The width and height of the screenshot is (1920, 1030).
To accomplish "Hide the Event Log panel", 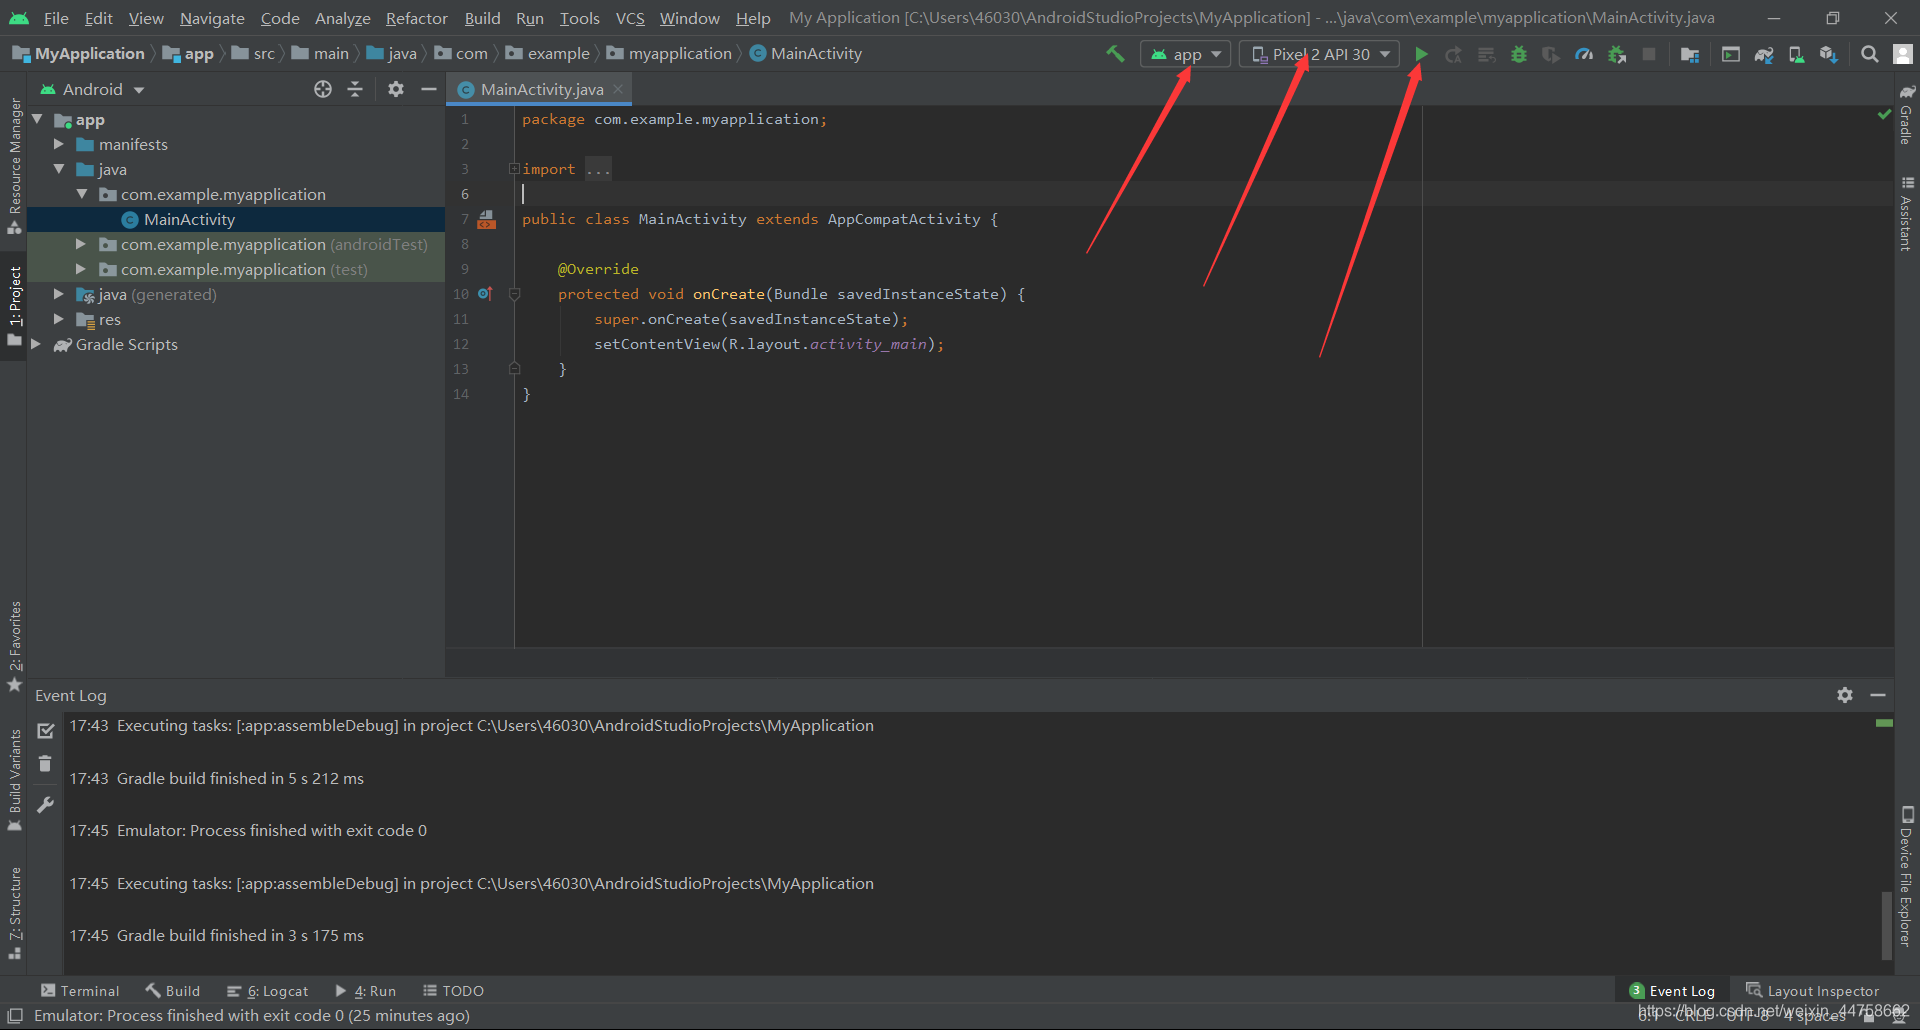I will [x=1878, y=695].
